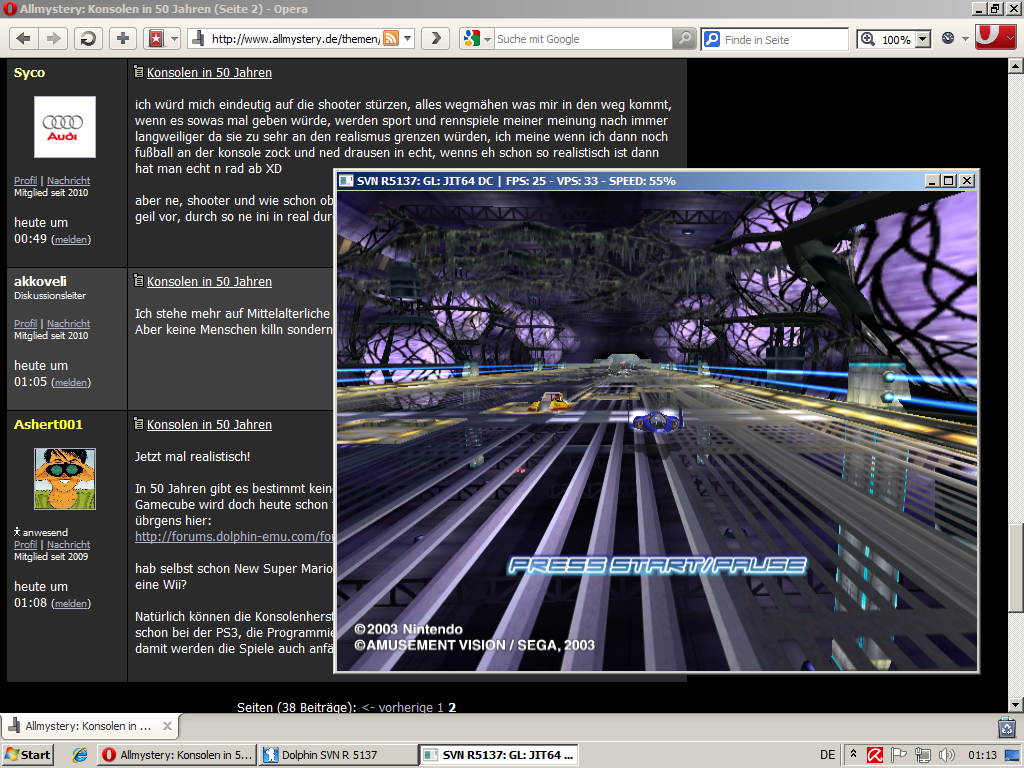Switch to SVN R5137: GL: JIT64 taskbar button

(x=499, y=755)
